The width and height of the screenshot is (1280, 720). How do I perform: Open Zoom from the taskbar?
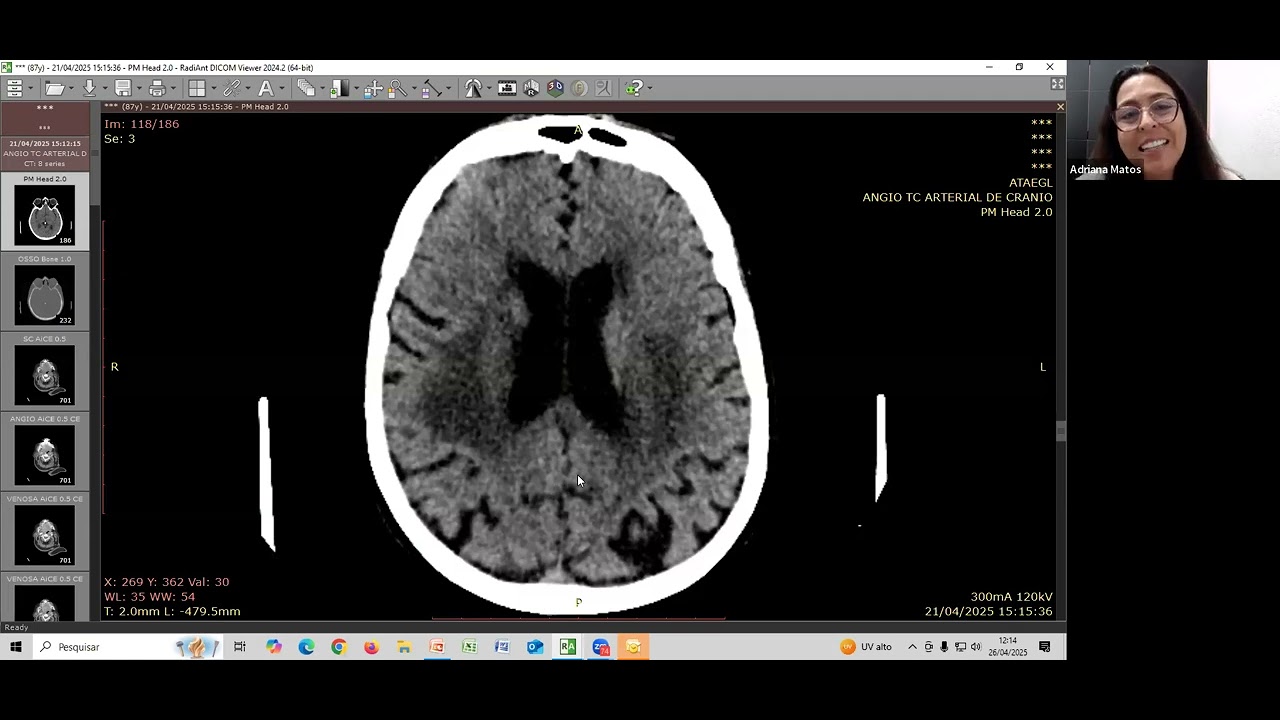point(600,647)
